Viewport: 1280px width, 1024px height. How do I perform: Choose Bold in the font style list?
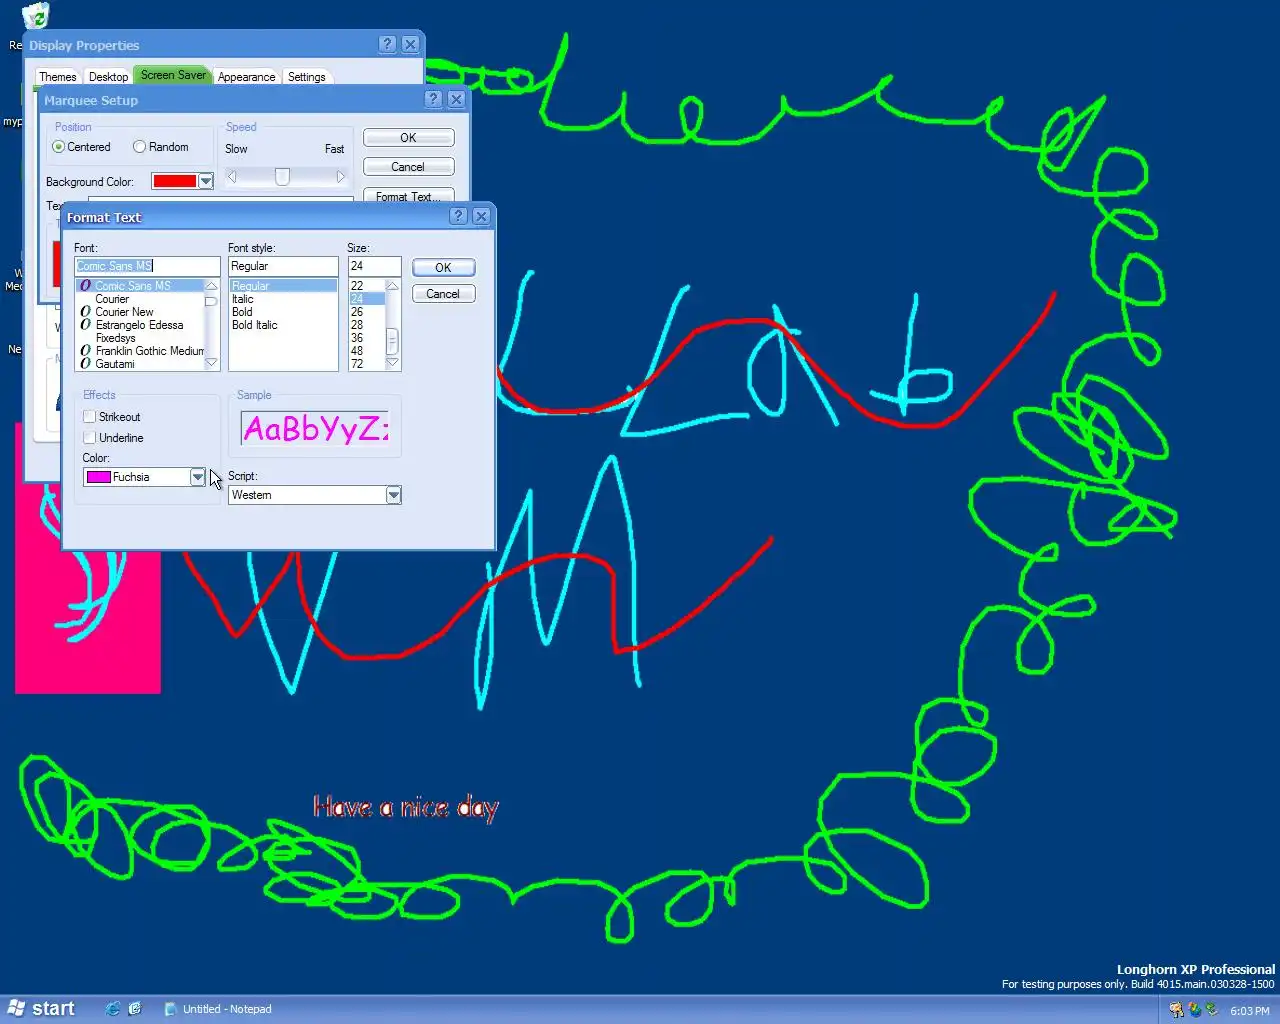[x=283, y=312]
